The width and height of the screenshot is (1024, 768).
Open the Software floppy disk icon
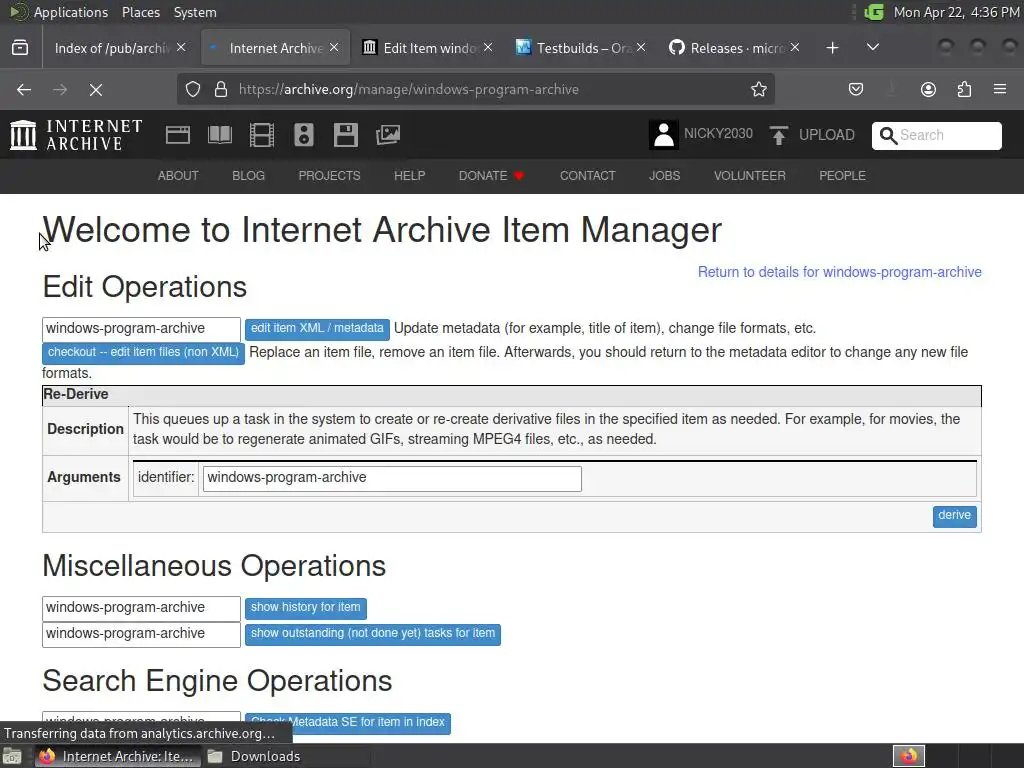pyautogui.click(x=345, y=135)
